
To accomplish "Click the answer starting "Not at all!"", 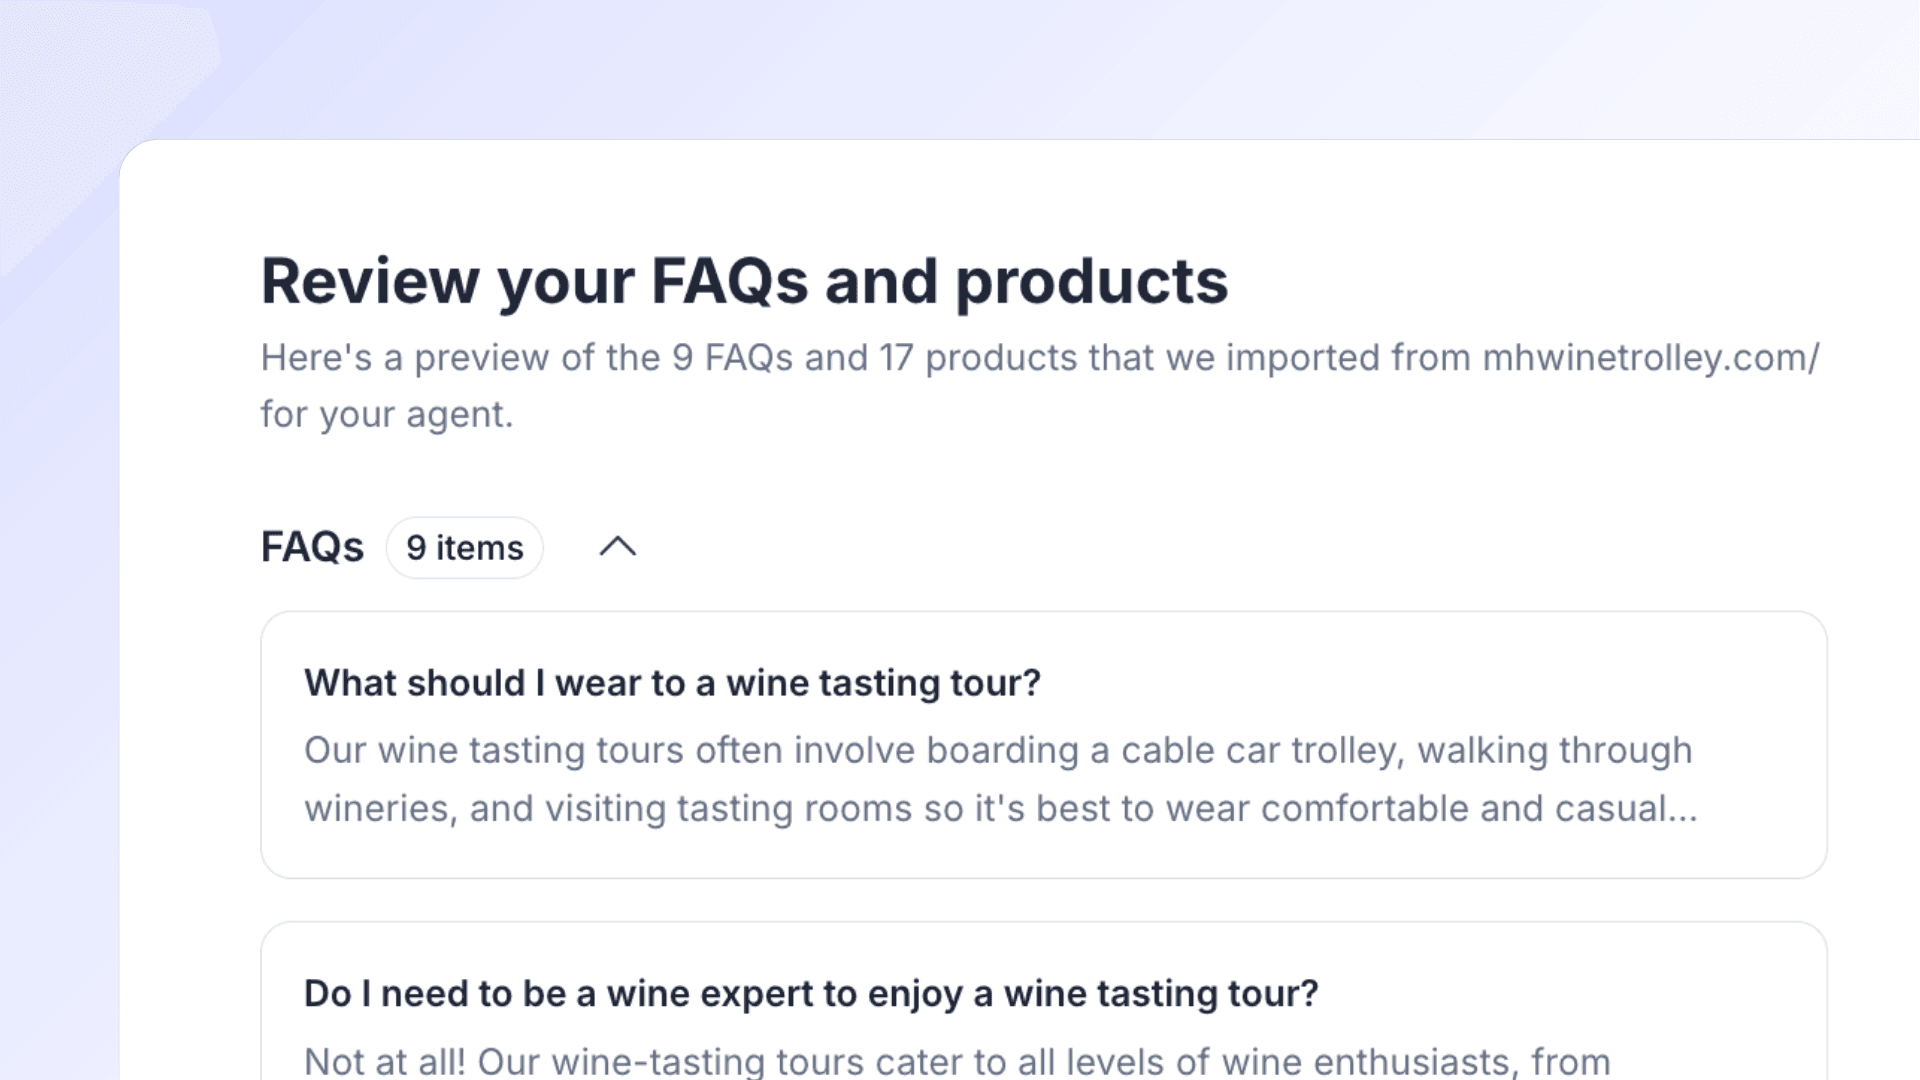I will point(956,1060).
